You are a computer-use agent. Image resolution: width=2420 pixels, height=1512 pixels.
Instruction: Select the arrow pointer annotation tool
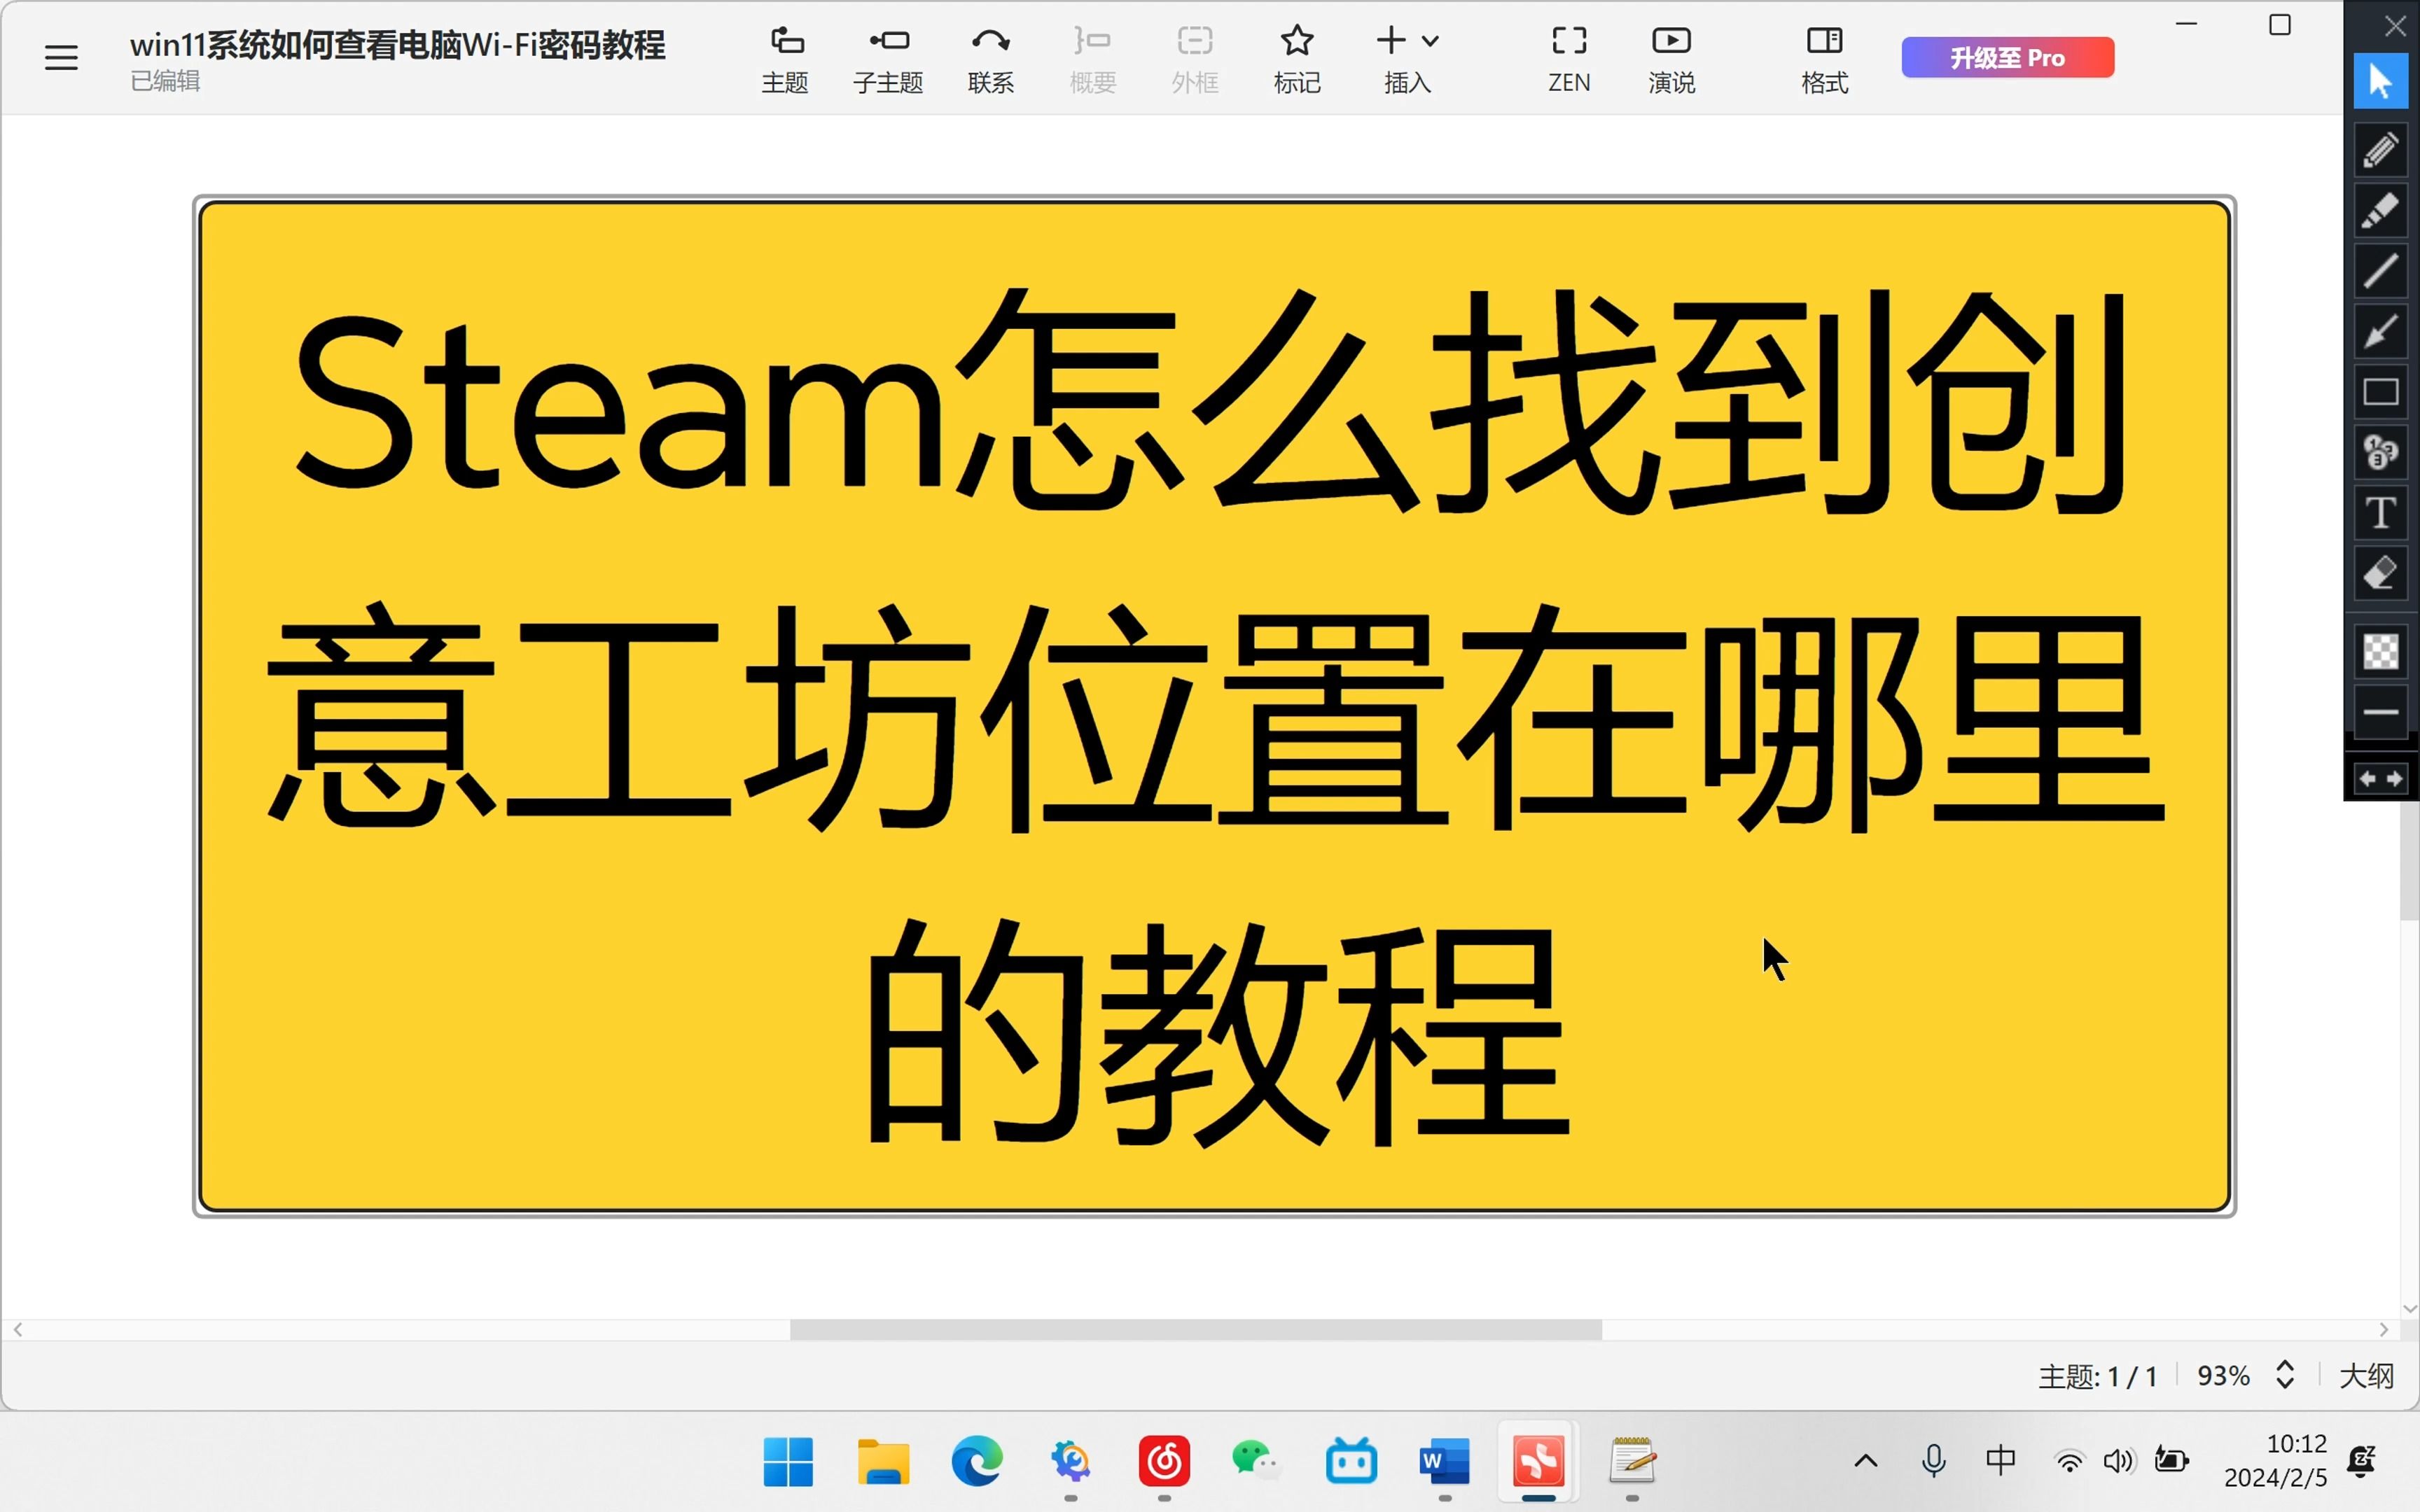2380,81
